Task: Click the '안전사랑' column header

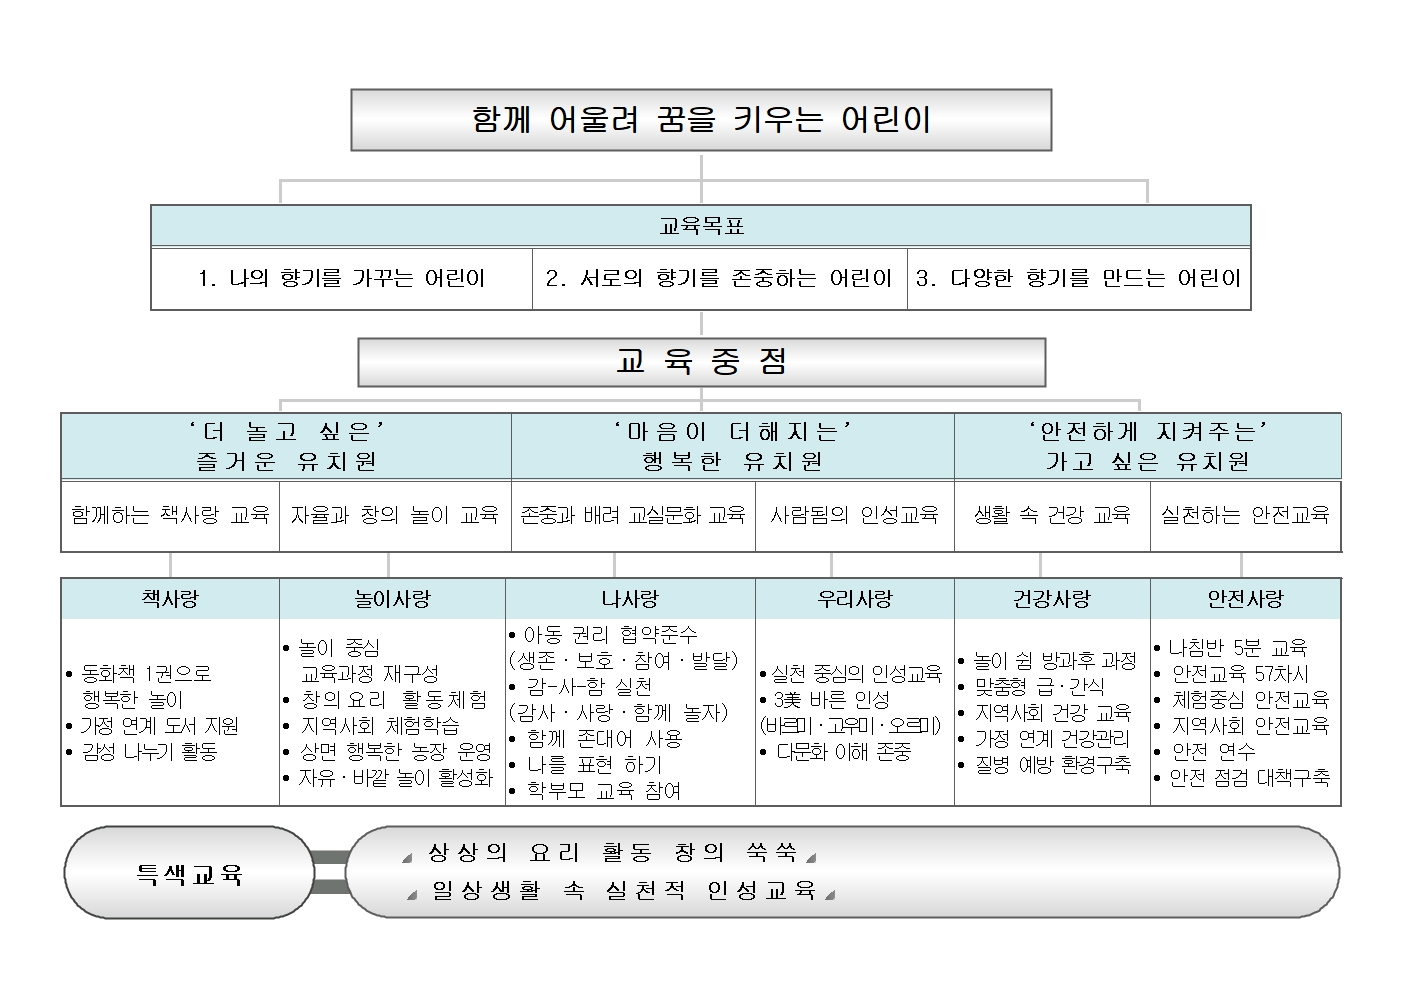Action: coord(1245,599)
